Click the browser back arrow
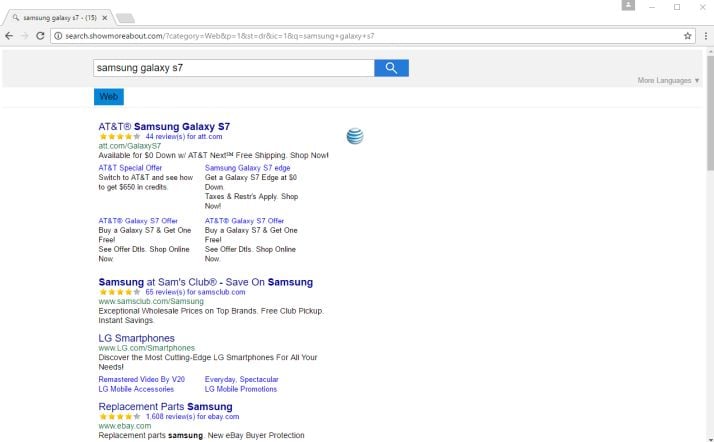The image size is (714, 442). click(9, 36)
